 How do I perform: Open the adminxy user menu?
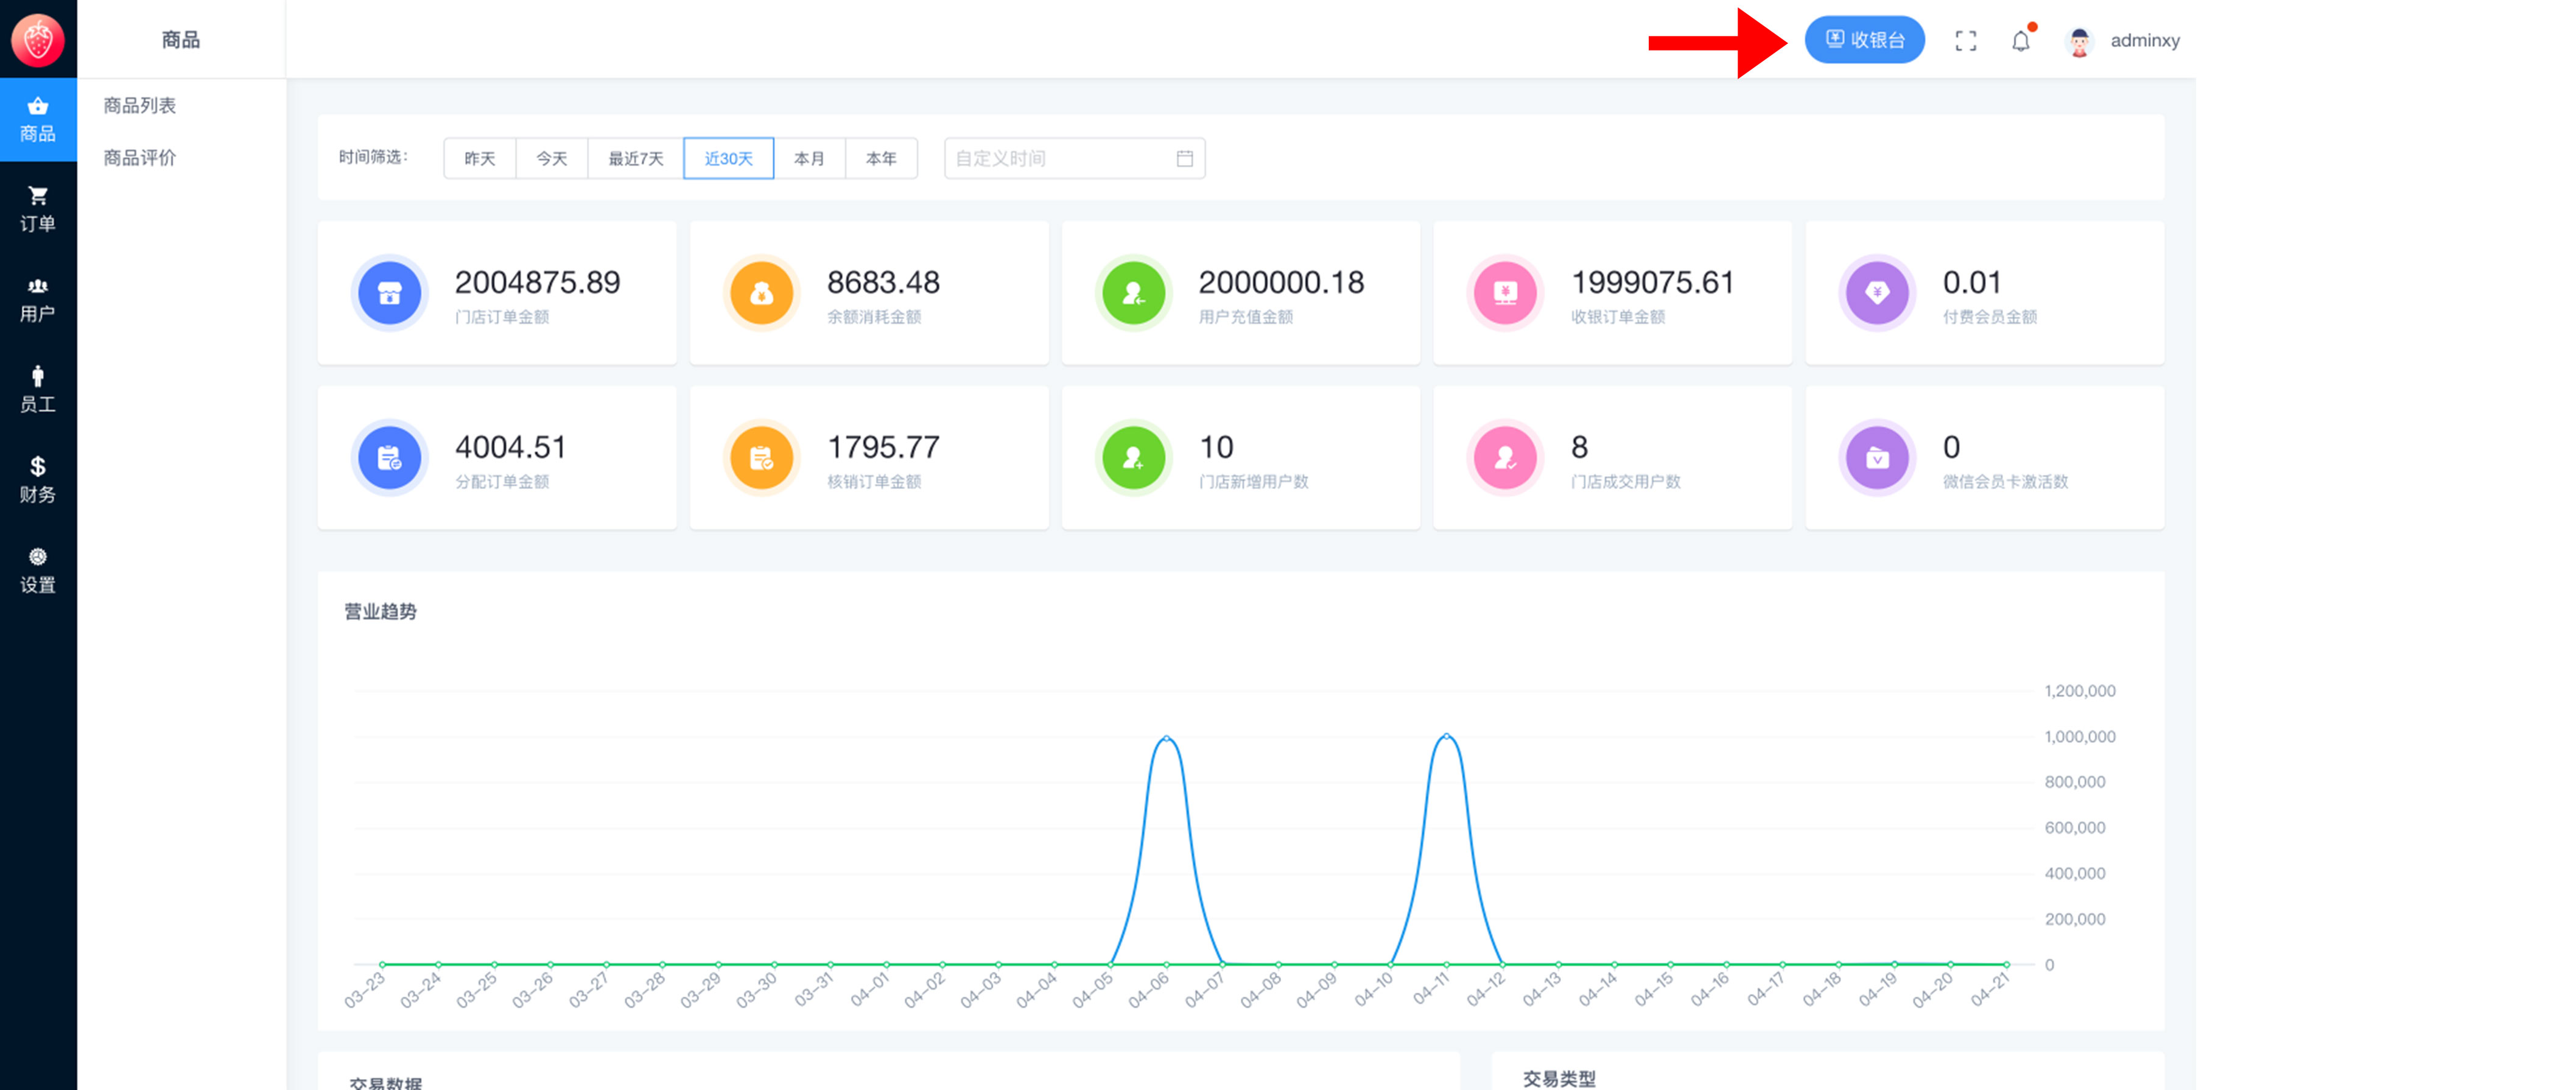pyautogui.click(x=2143, y=41)
